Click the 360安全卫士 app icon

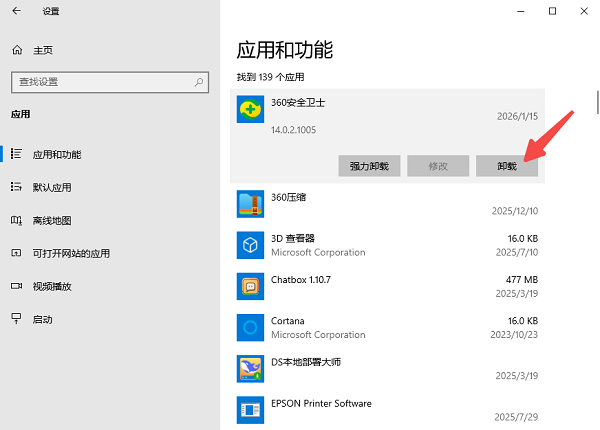coord(250,109)
